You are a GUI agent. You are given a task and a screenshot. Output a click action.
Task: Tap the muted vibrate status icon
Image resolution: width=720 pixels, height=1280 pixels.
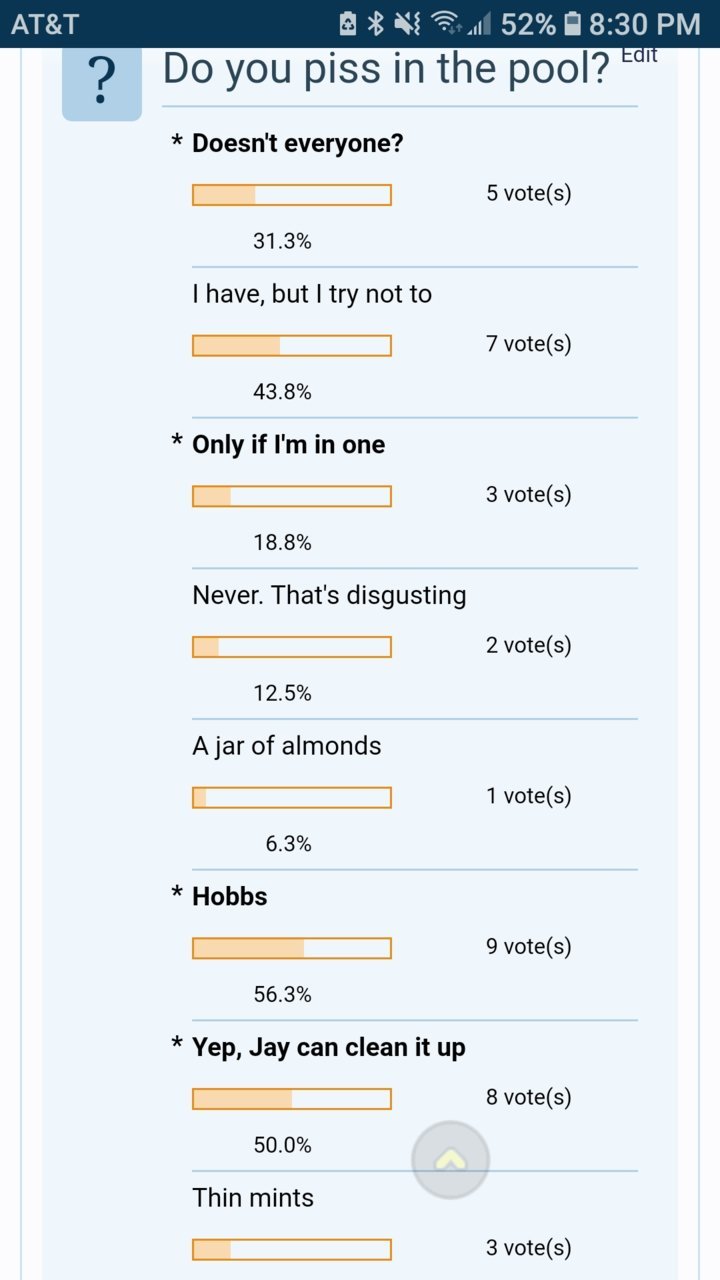coord(408,23)
